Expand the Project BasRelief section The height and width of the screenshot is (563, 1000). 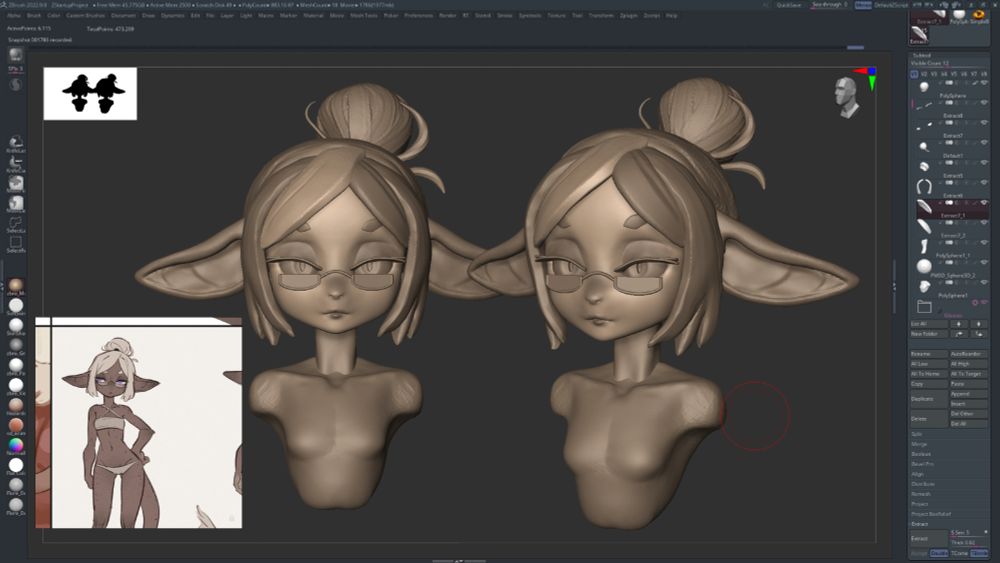coord(931,514)
